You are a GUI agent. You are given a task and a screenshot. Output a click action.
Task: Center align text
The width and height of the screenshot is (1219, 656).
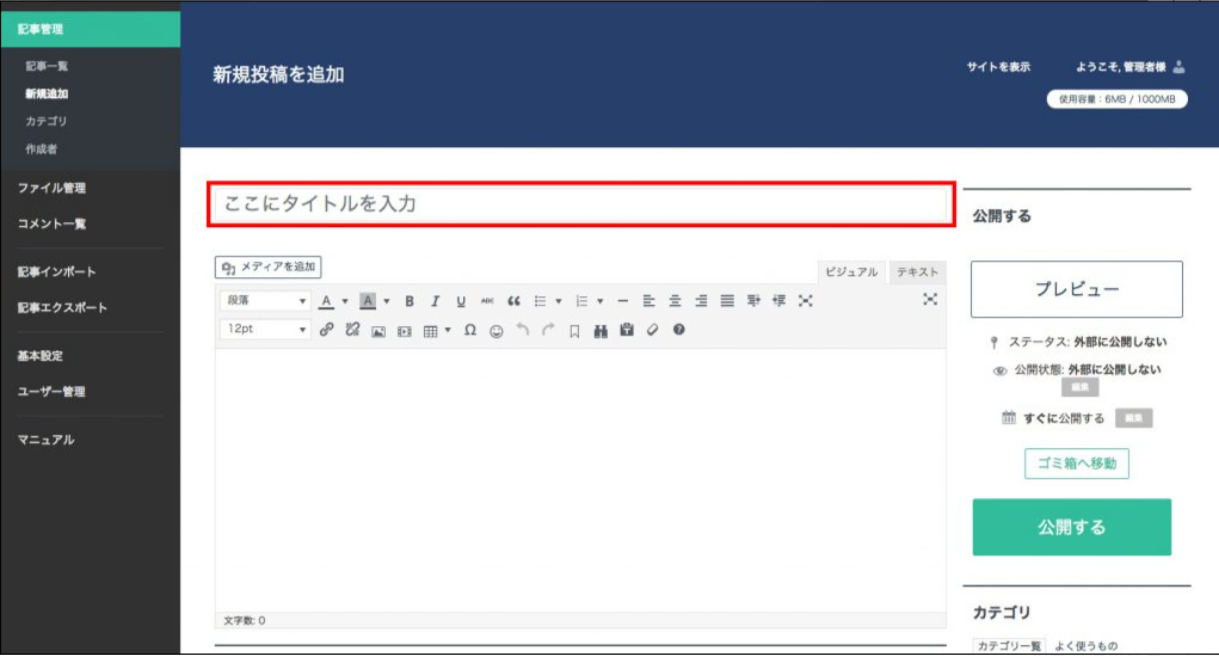click(x=675, y=301)
